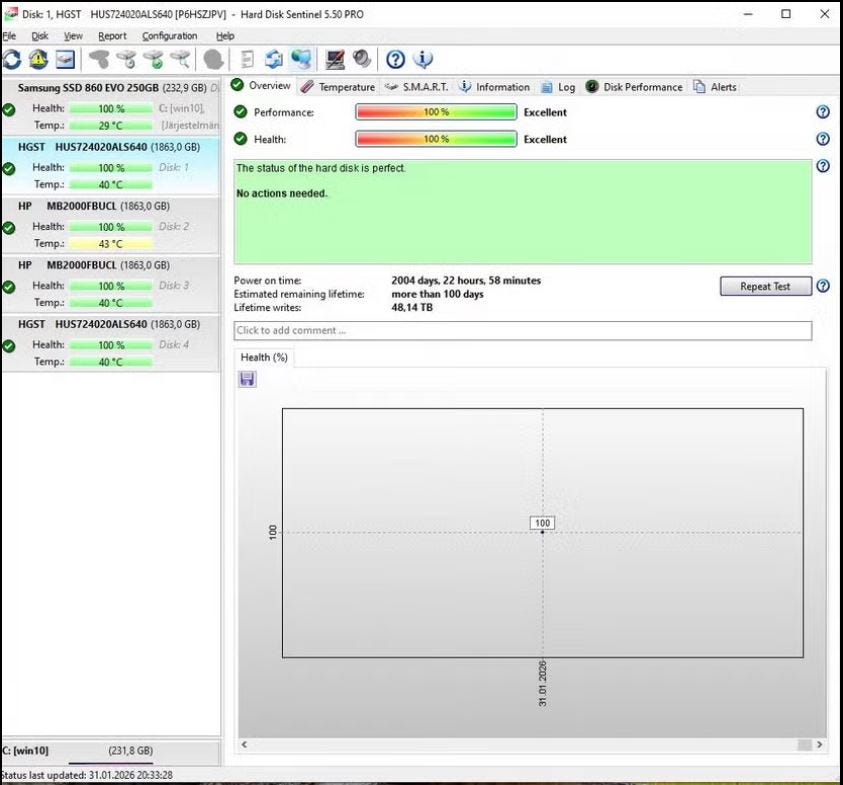Click the help icon beside Health row
The image size is (843, 785).
coord(823,139)
